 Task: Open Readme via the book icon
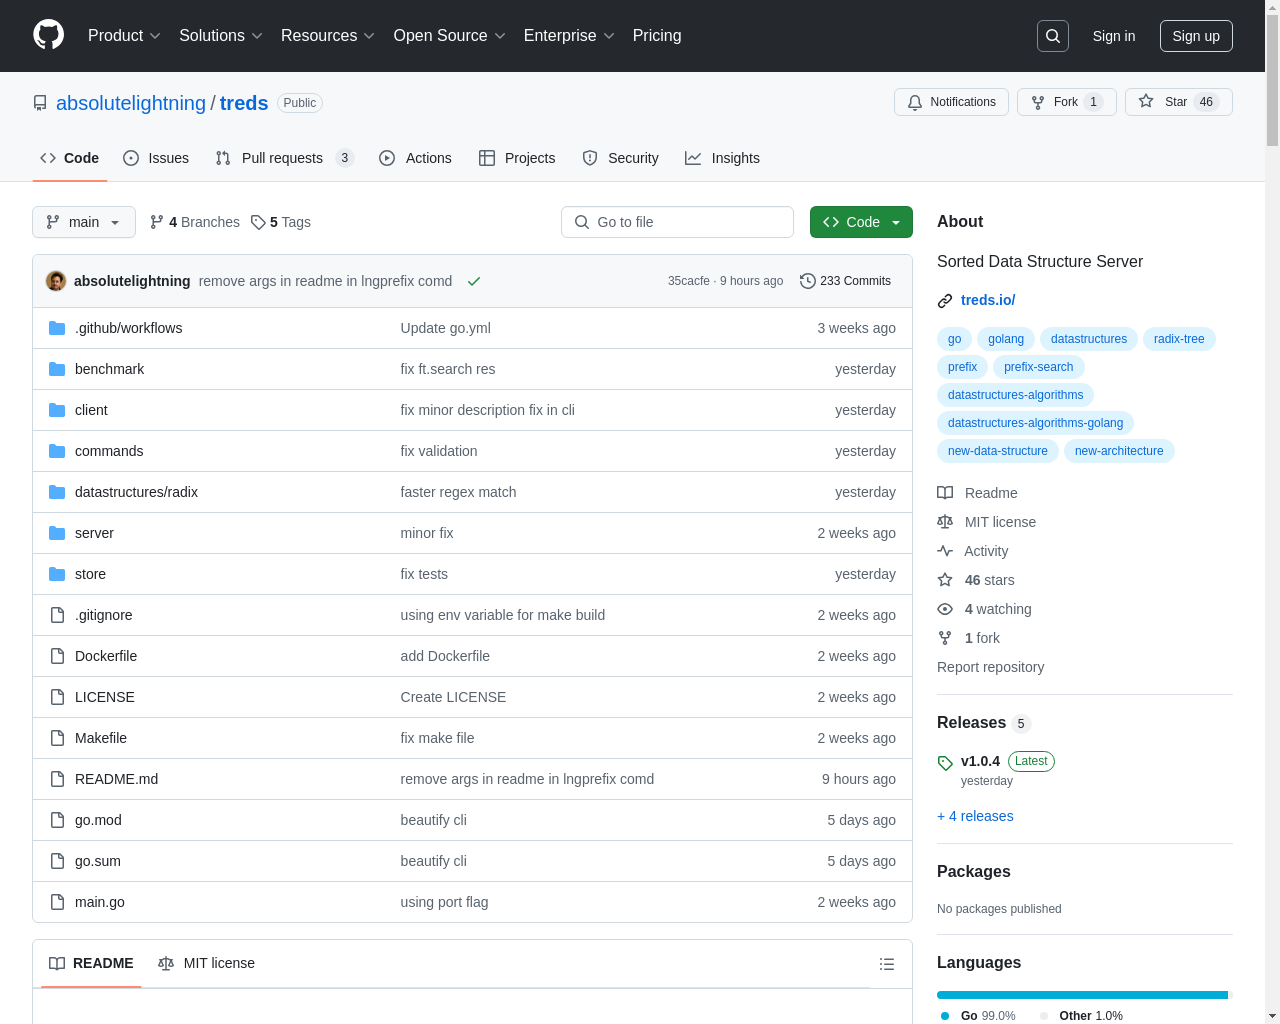(945, 493)
